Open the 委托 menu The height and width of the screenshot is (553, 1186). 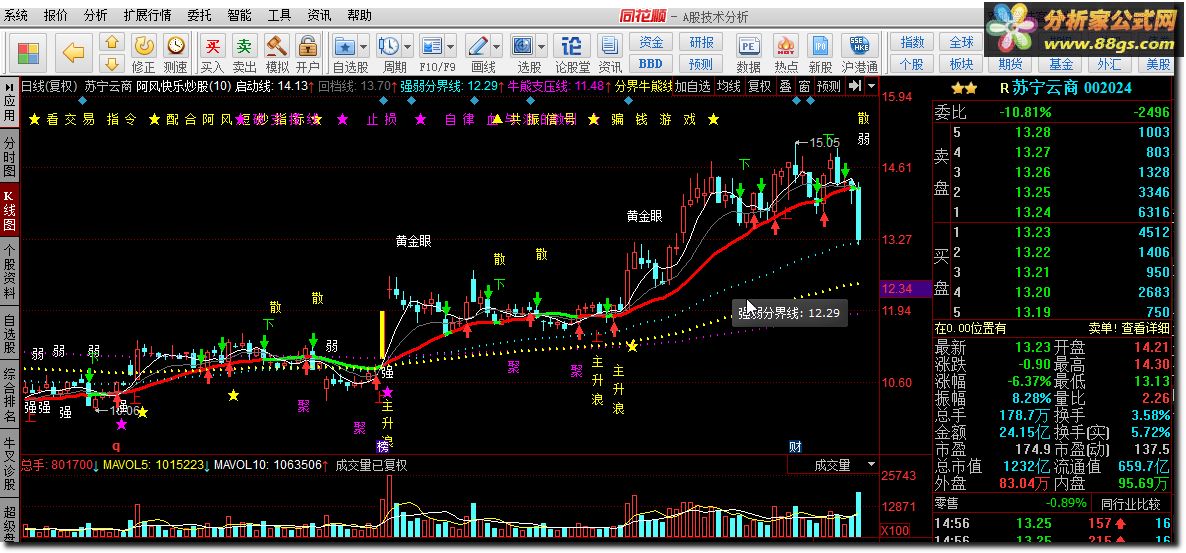coord(199,15)
